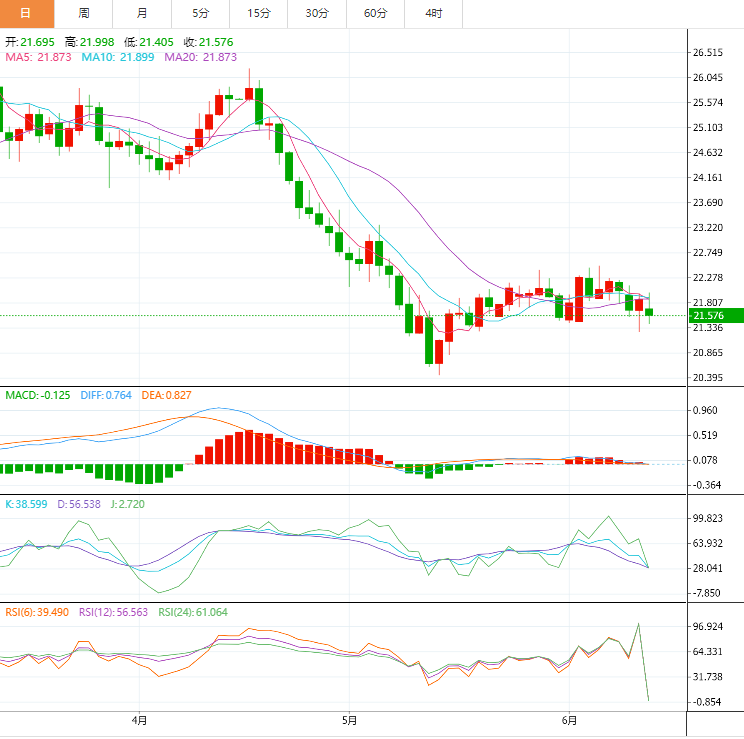744x739 pixels.
Task: Click the J: 2.720 KDJ label
Action: pos(128,504)
